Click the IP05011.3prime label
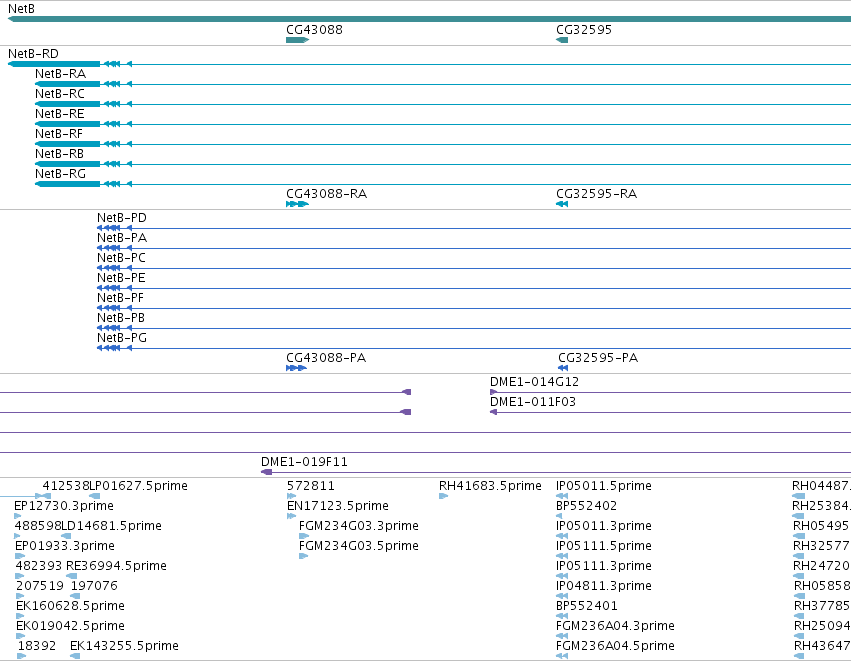Image resolution: width=851 pixels, height=661 pixels. [604, 526]
